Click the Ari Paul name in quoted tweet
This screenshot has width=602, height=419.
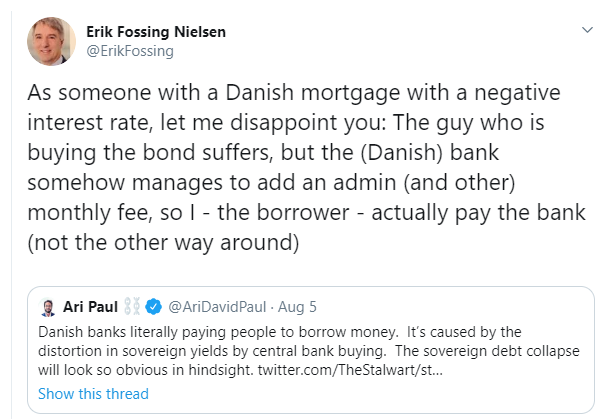tap(90, 307)
